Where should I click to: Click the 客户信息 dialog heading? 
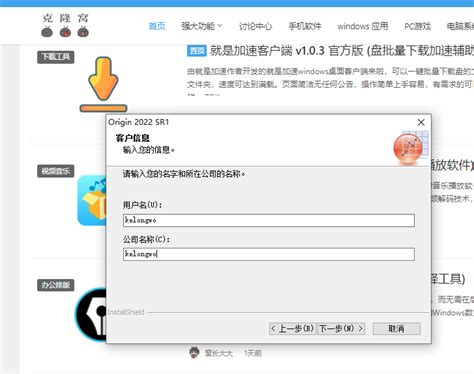[x=132, y=138]
